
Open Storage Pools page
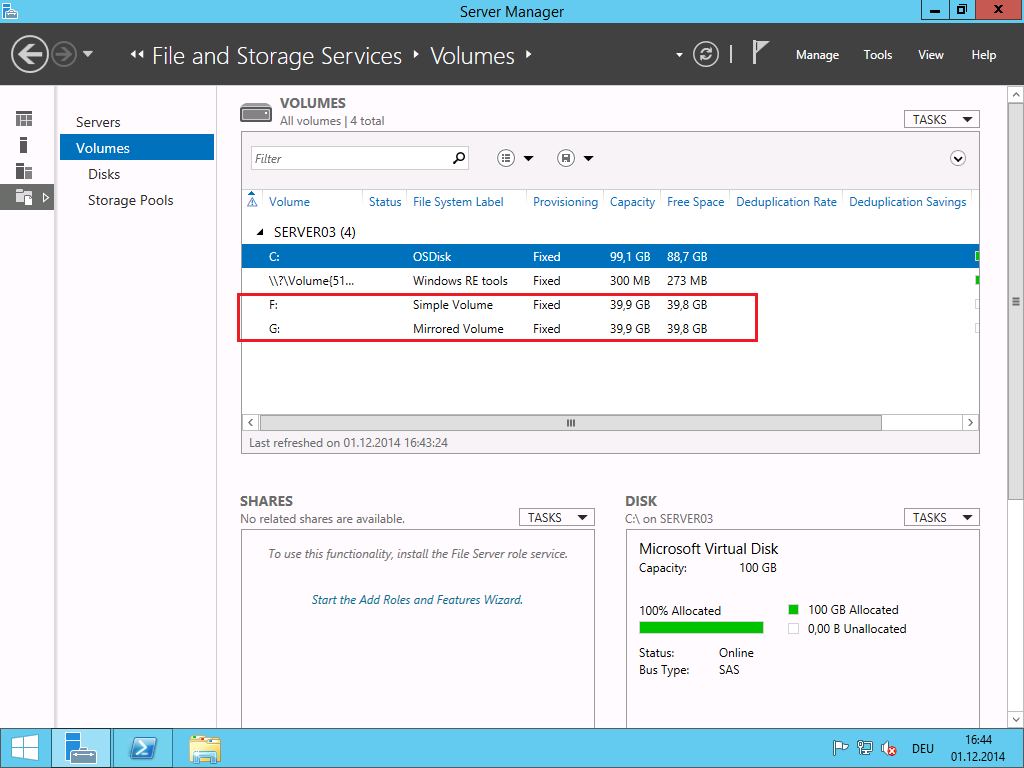coord(131,200)
